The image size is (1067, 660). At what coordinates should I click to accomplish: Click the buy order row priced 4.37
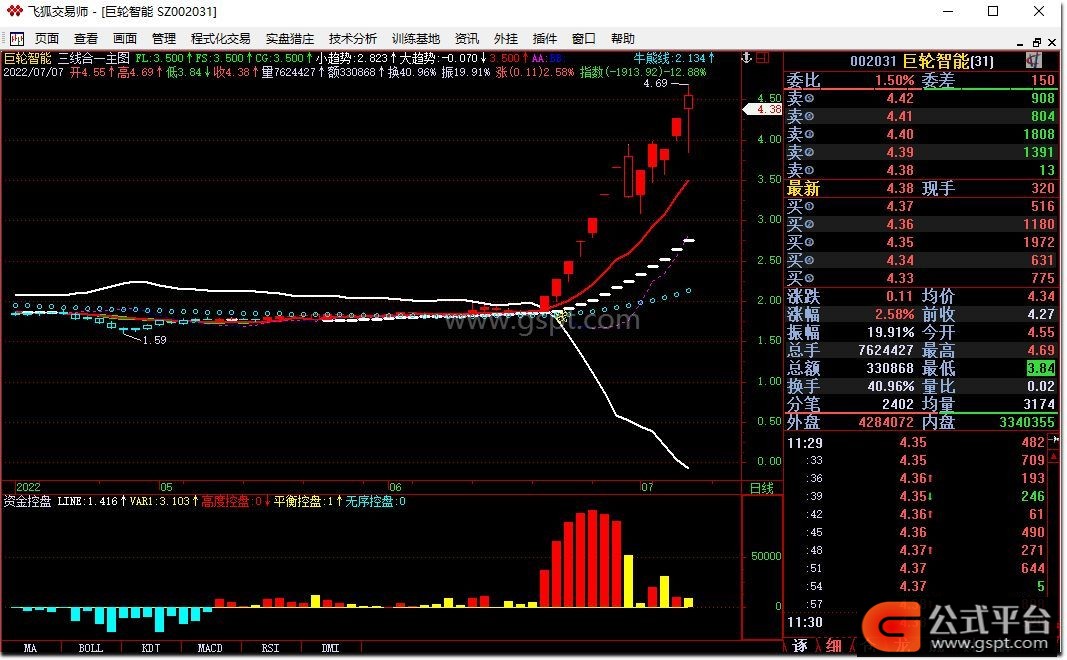(x=921, y=206)
